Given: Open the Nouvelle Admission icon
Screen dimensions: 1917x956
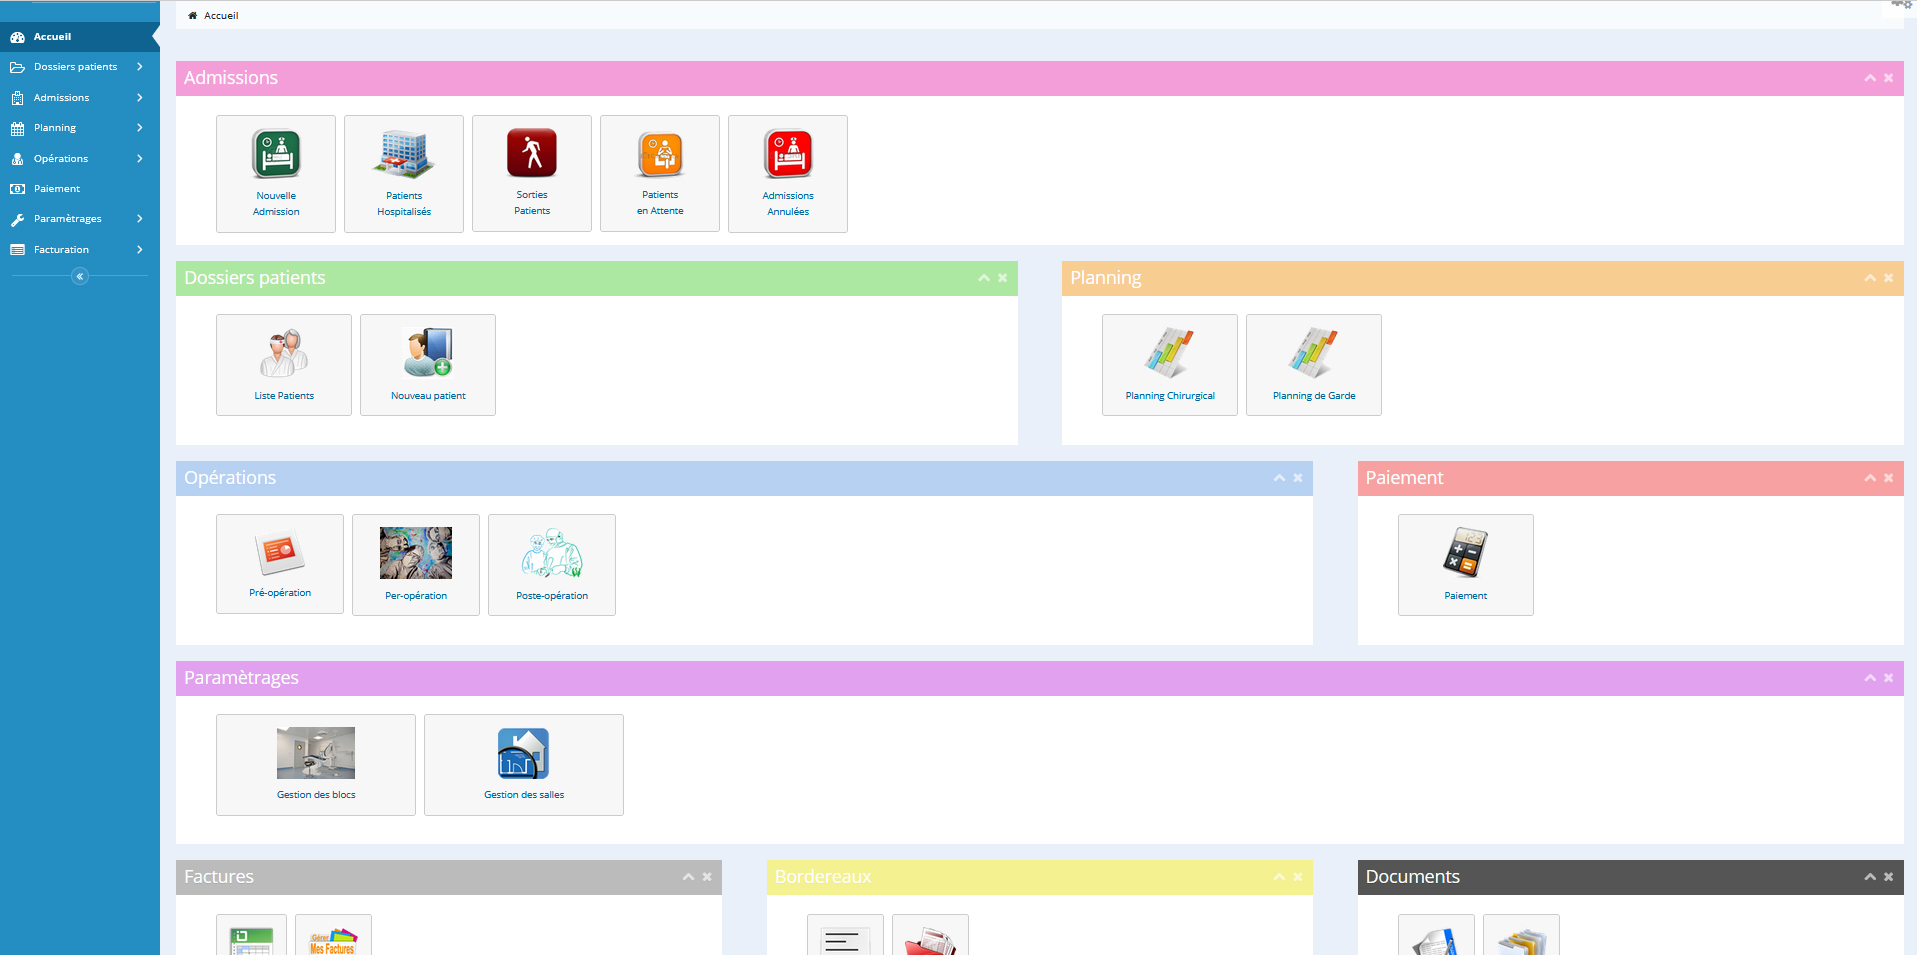Looking at the screenshot, I should (x=276, y=155).
